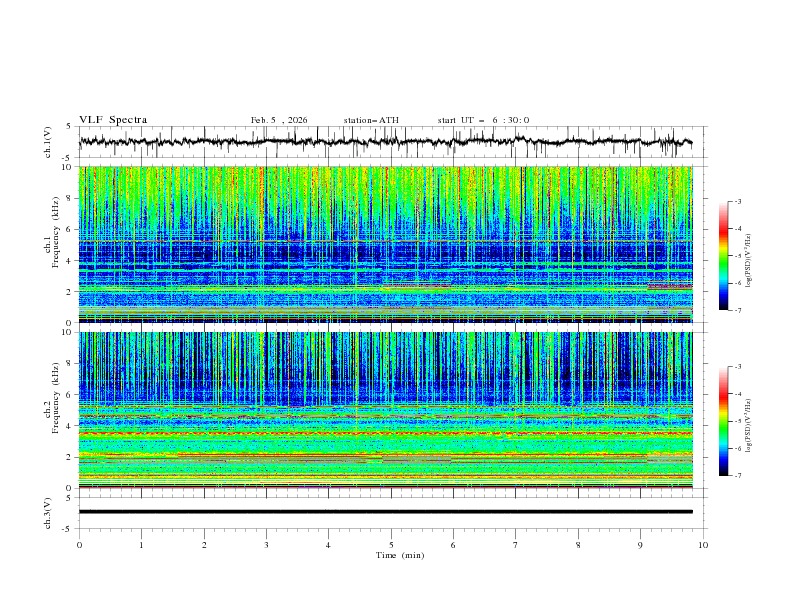Click the '6' kHz tick on ch.2 spectrogram
The height and width of the screenshot is (612, 792).
pos(72,394)
